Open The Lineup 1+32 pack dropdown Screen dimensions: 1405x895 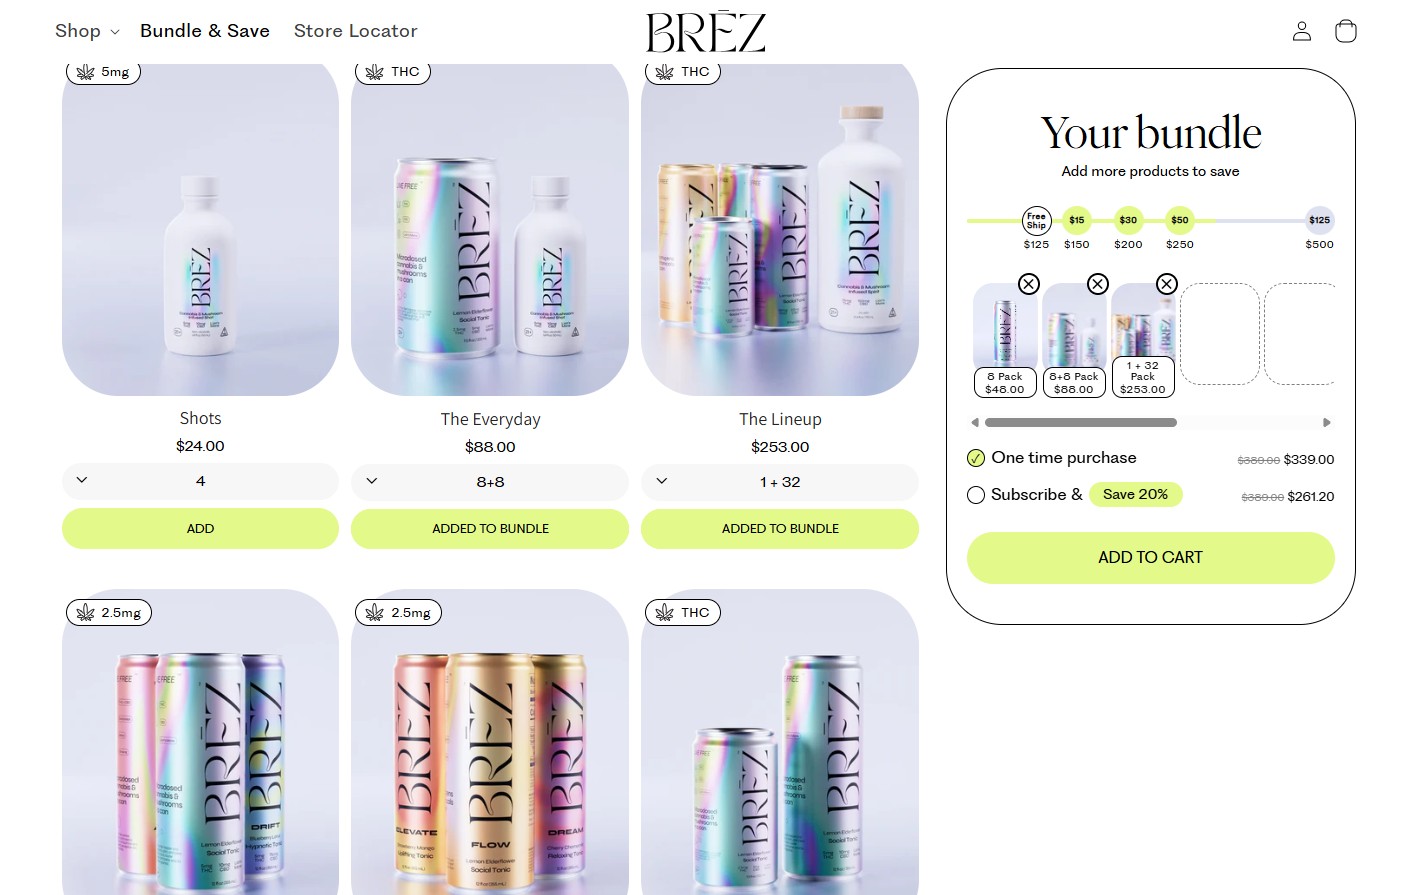tap(780, 482)
